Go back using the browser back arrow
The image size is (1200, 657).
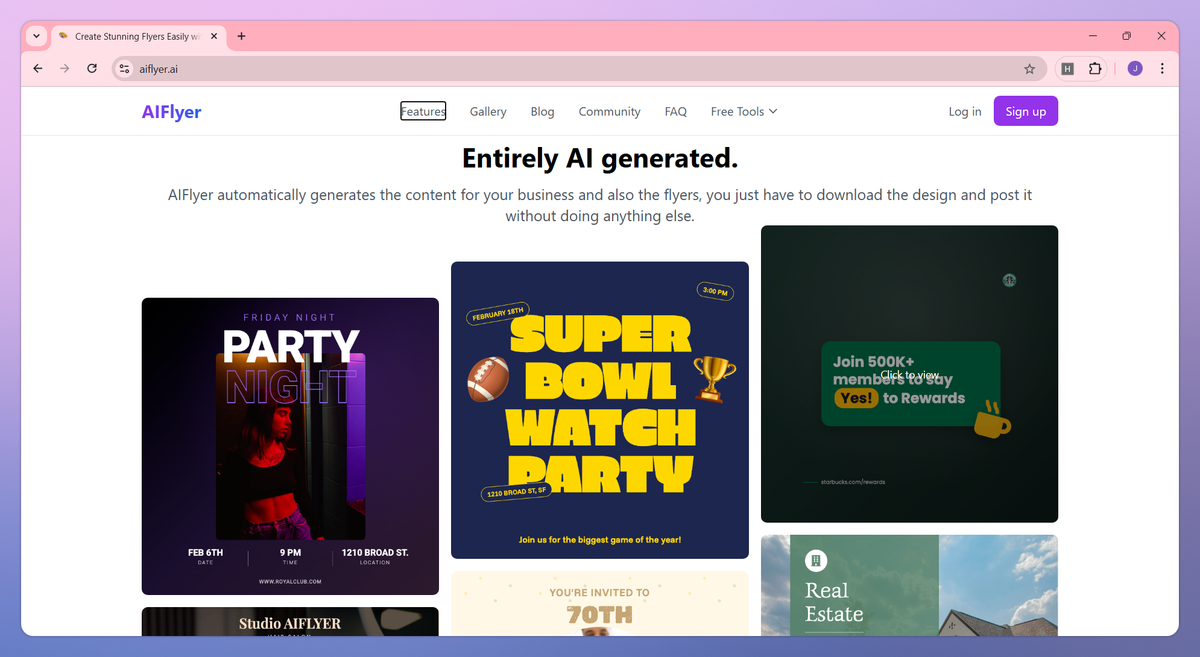point(38,69)
